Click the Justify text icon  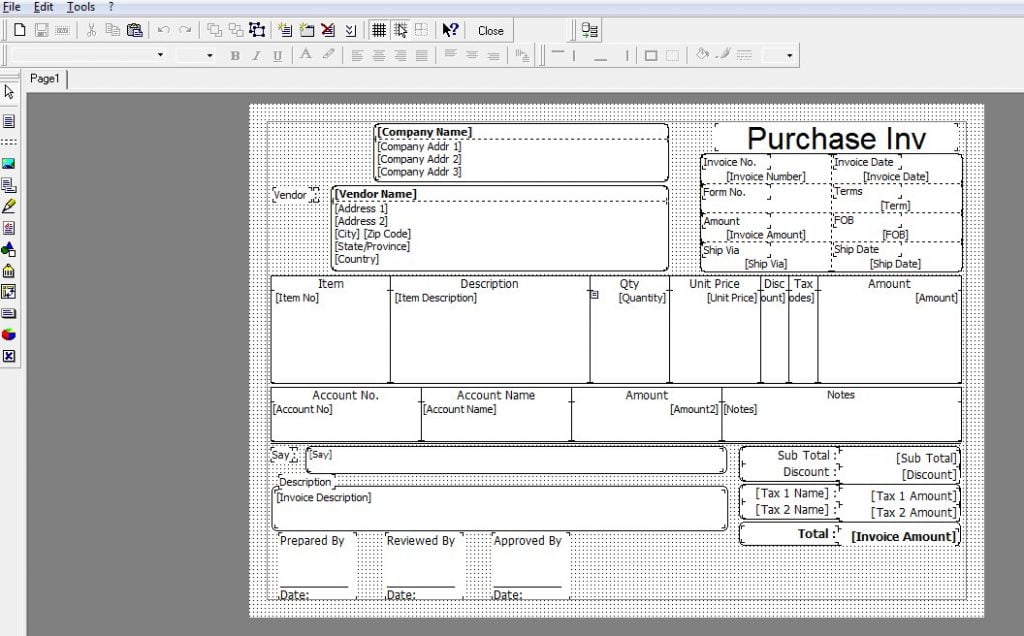coord(422,56)
